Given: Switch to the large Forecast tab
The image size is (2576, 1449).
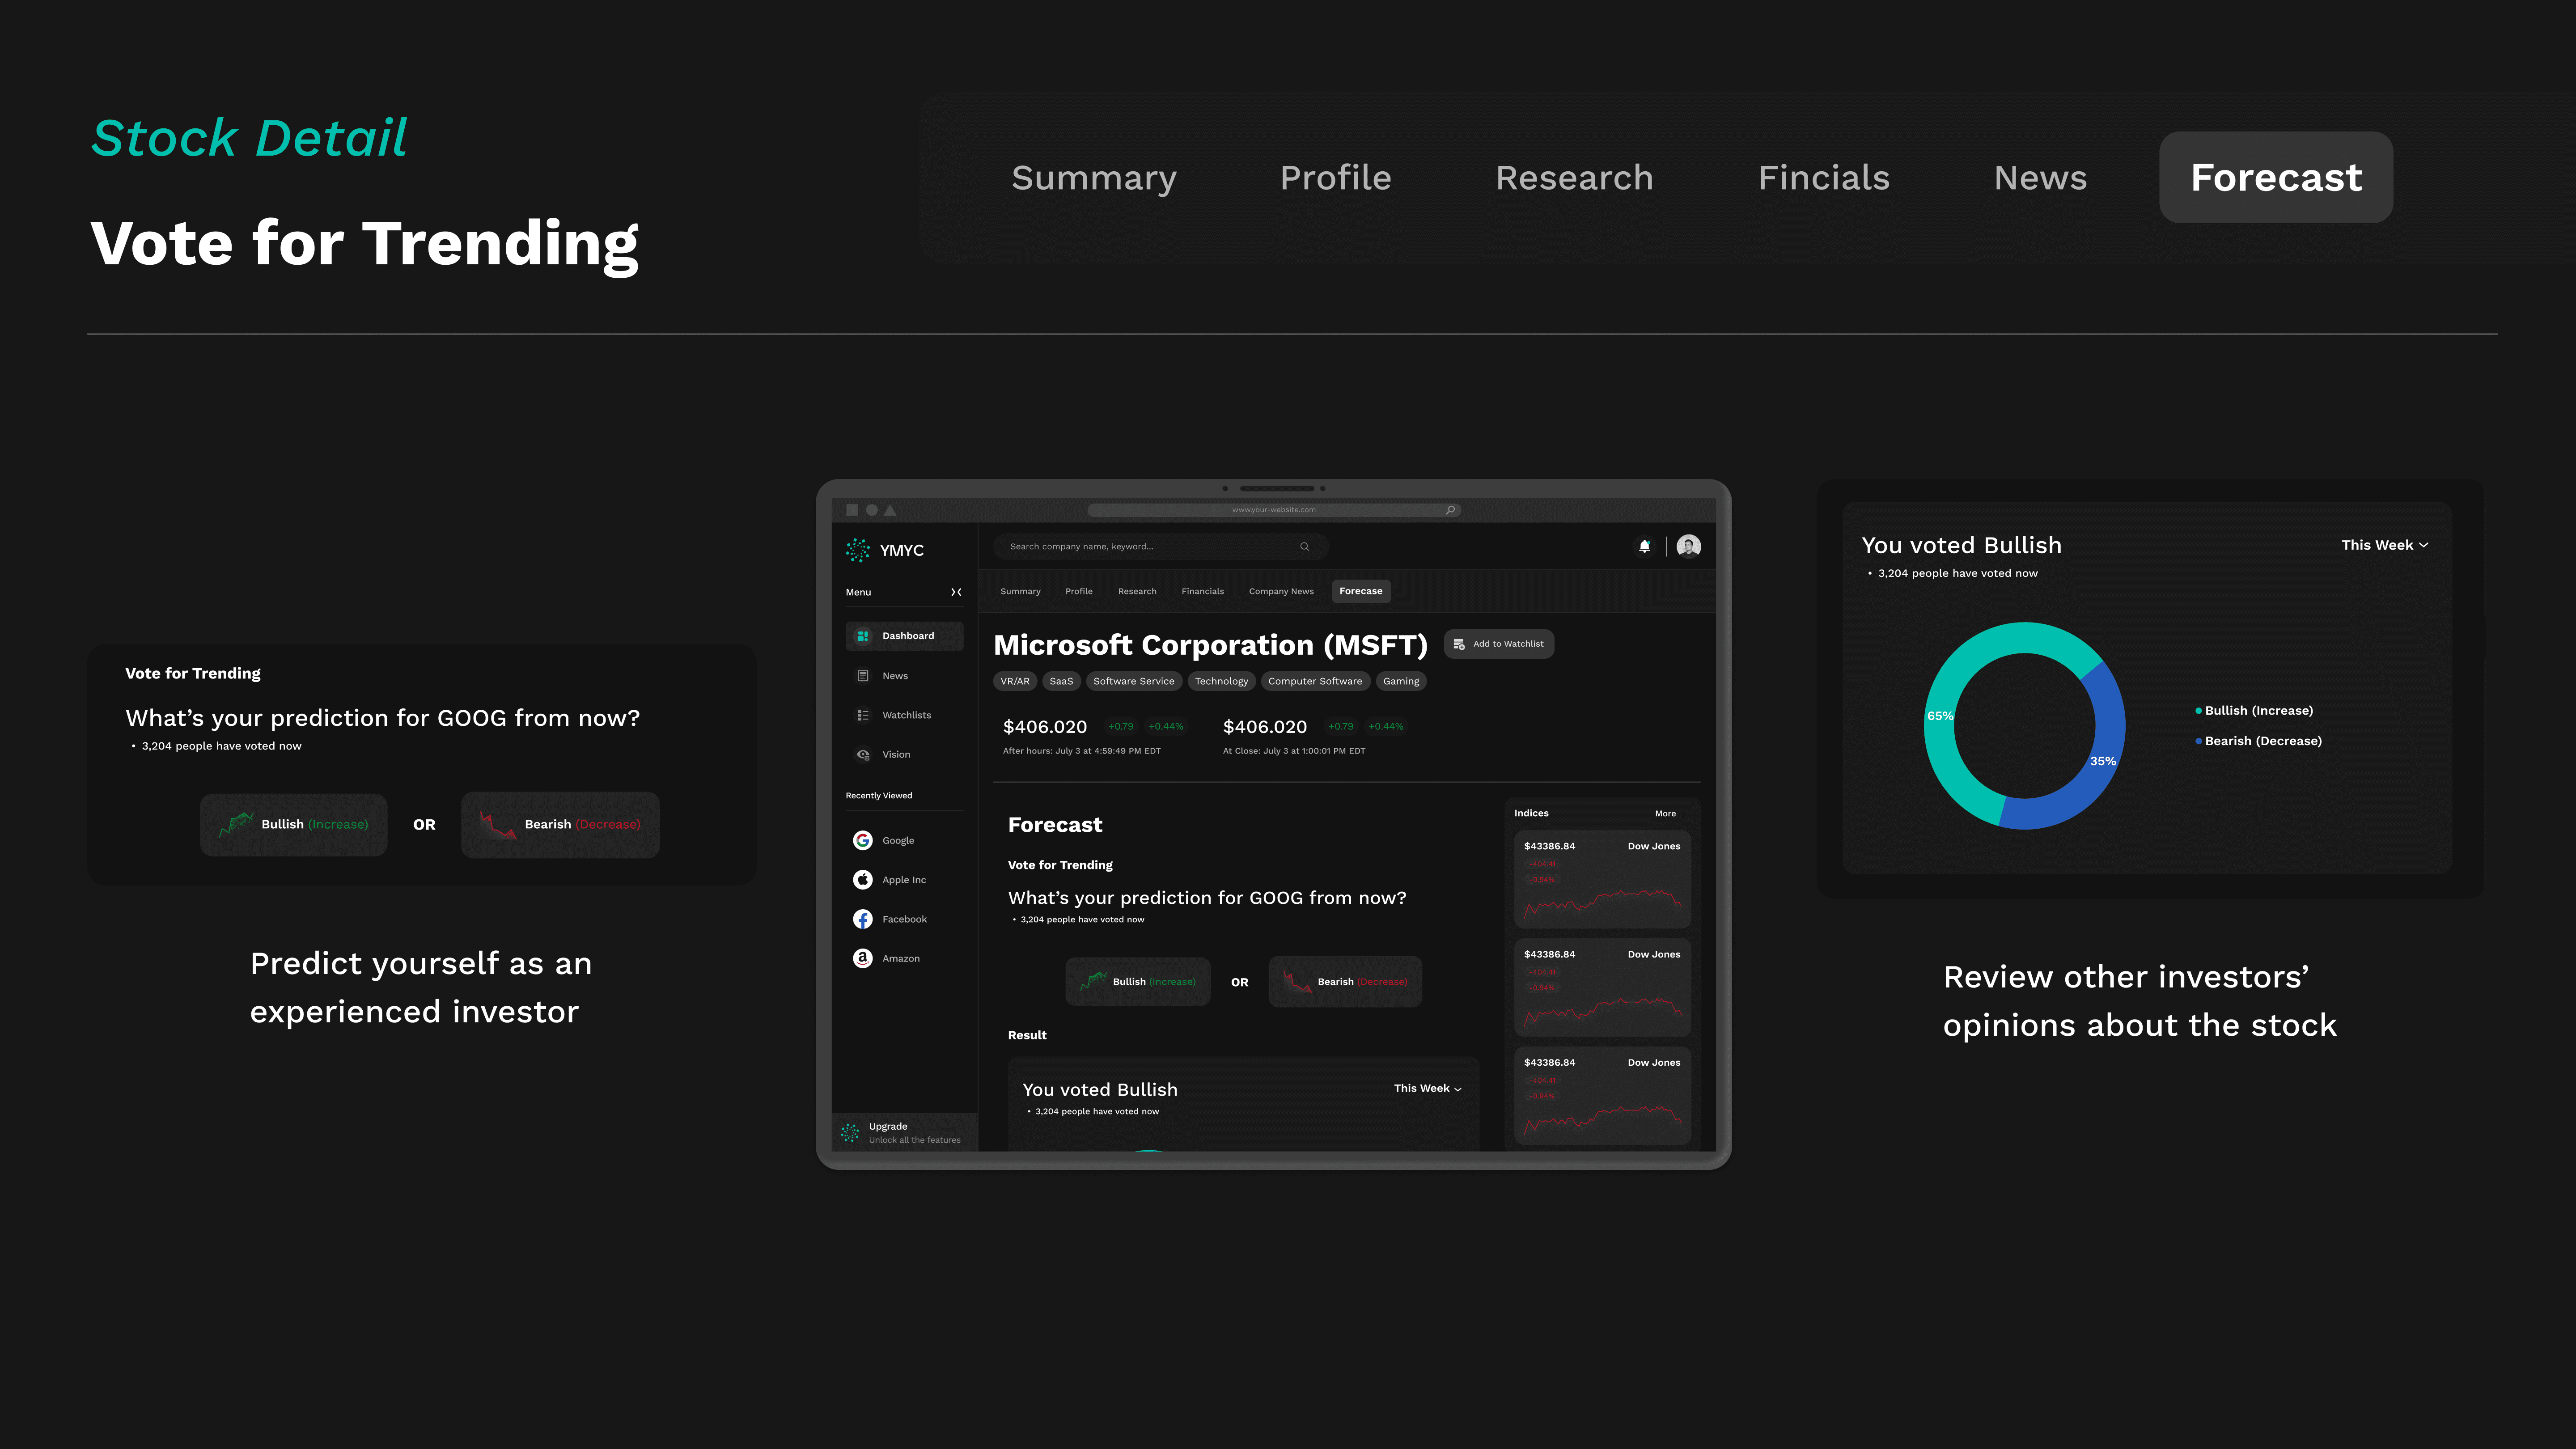Looking at the screenshot, I should pyautogui.click(x=2275, y=177).
